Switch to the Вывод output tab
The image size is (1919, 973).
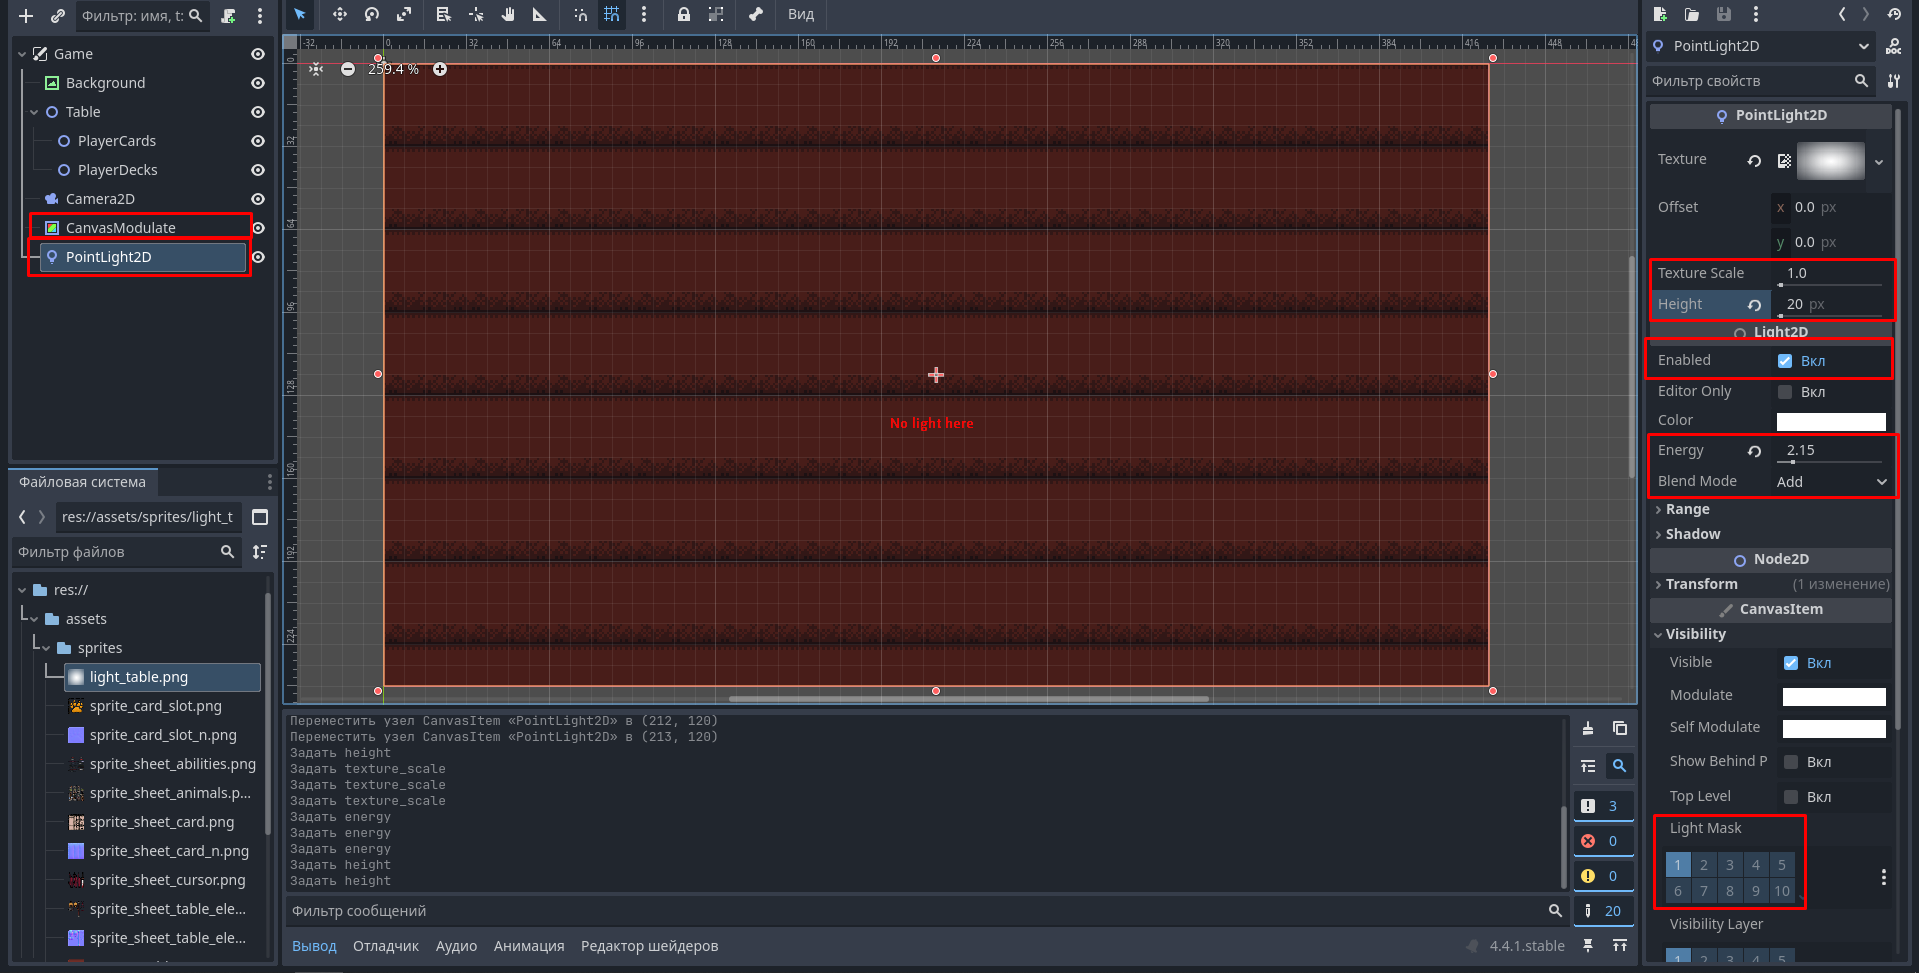[x=314, y=946]
